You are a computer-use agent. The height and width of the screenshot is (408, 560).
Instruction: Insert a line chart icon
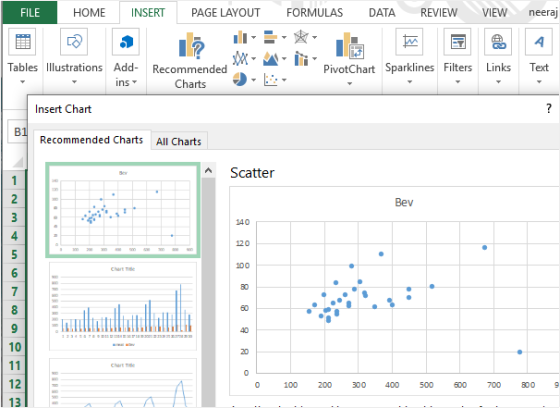[240, 59]
